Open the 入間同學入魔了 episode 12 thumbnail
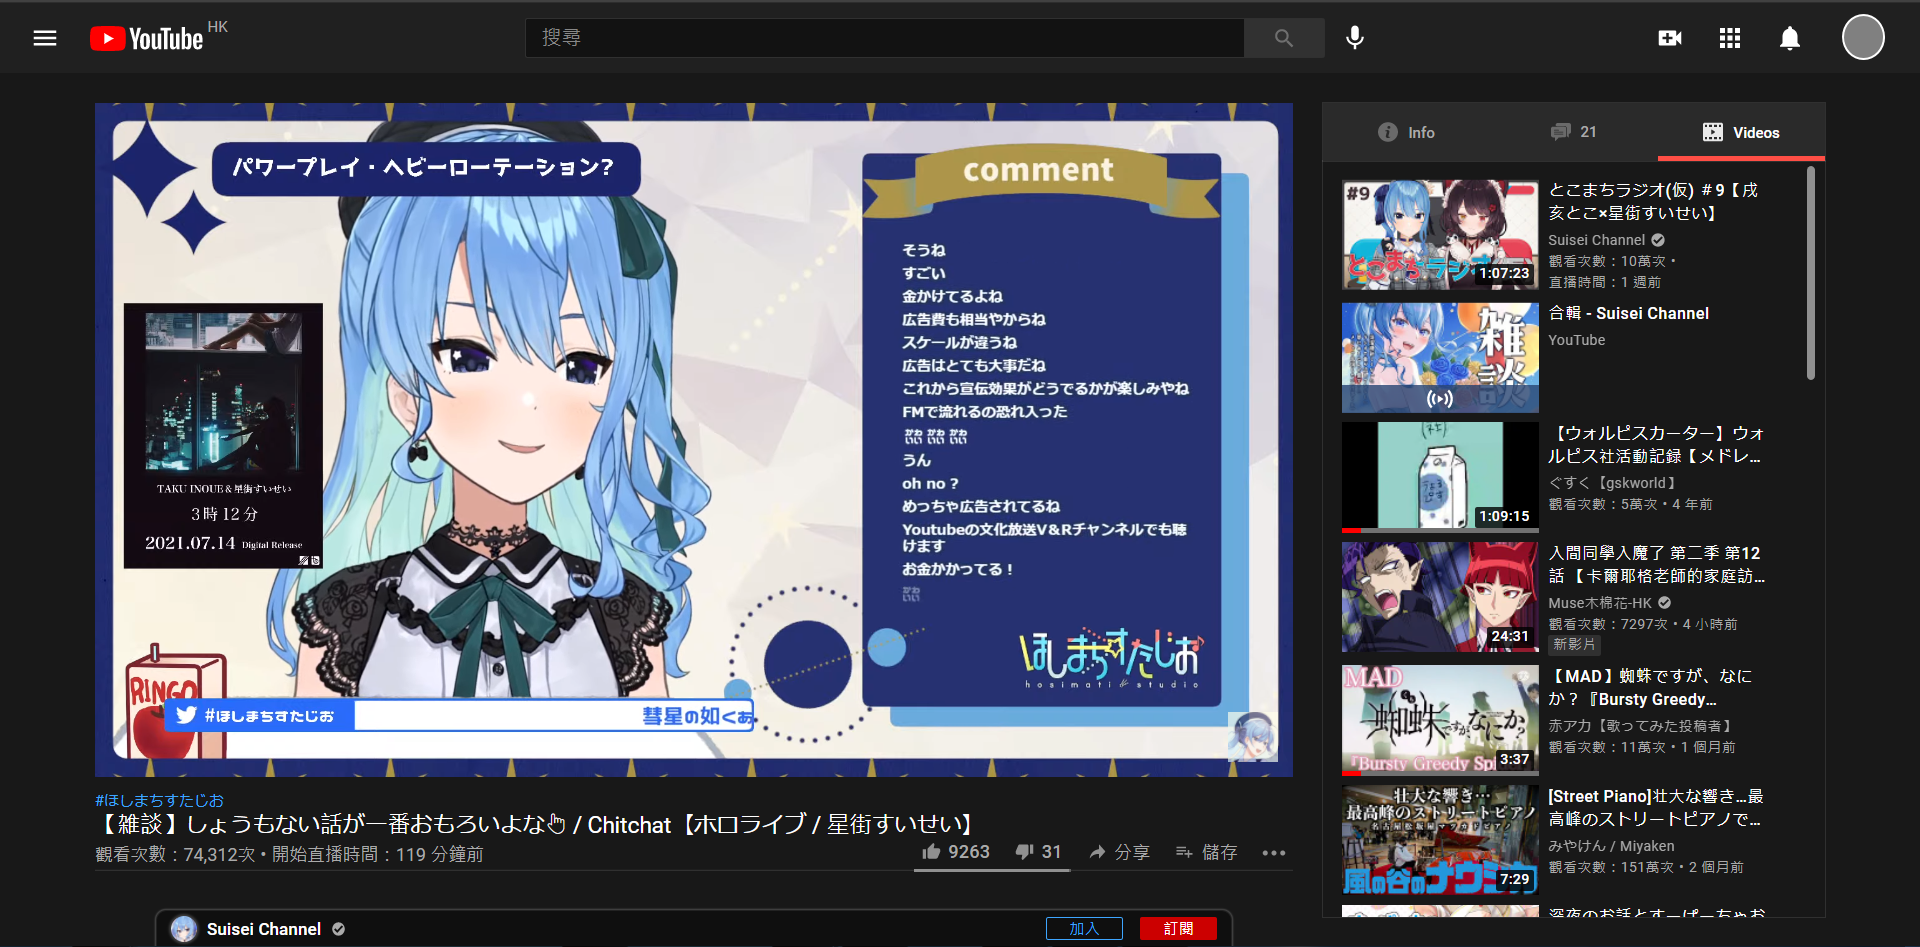1920x947 pixels. click(x=1440, y=597)
